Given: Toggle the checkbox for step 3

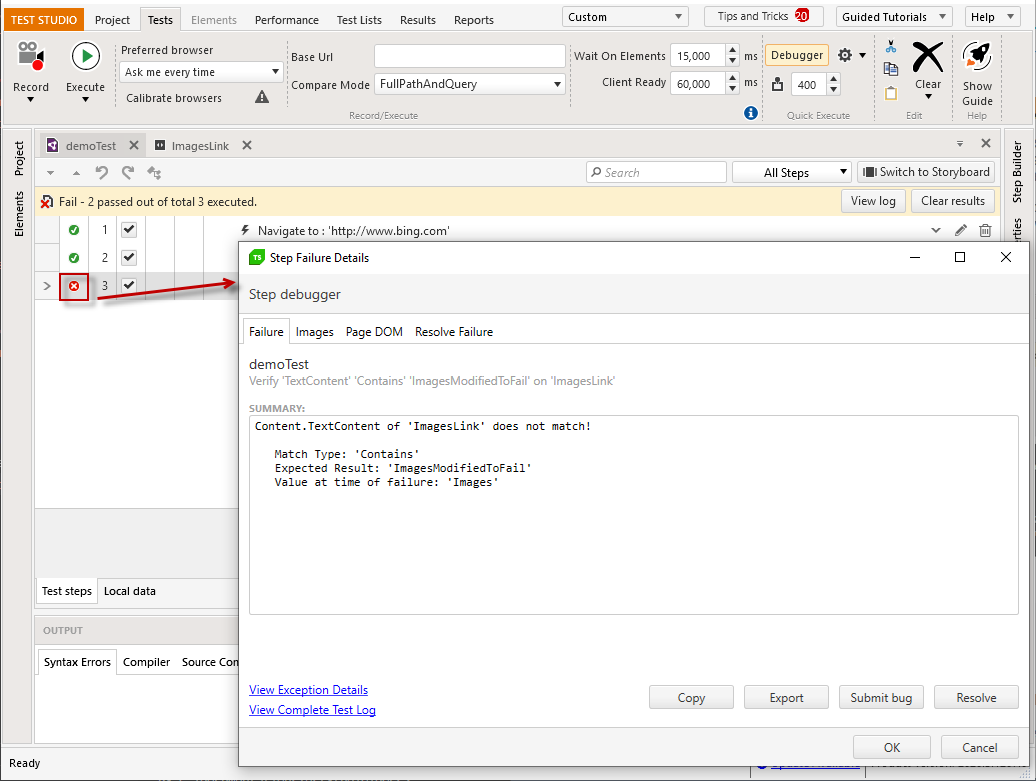Looking at the screenshot, I should 129,286.
